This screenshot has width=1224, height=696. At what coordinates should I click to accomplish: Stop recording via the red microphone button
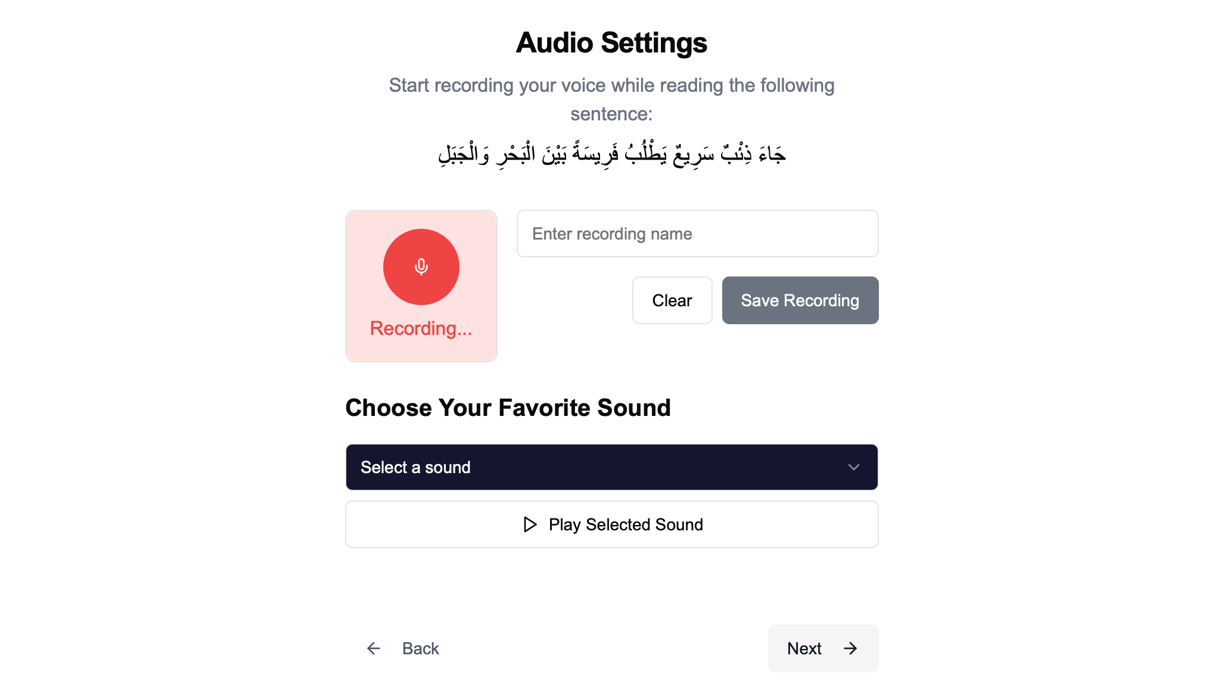[421, 267]
